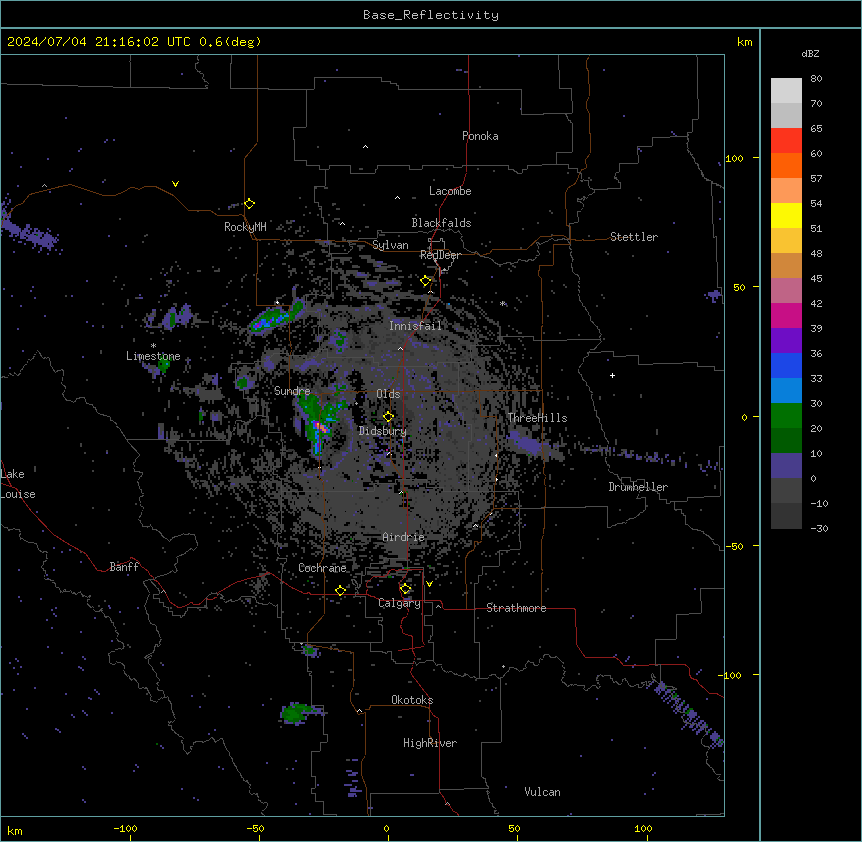Click the 80 value on dBZ legend

point(816,79)
